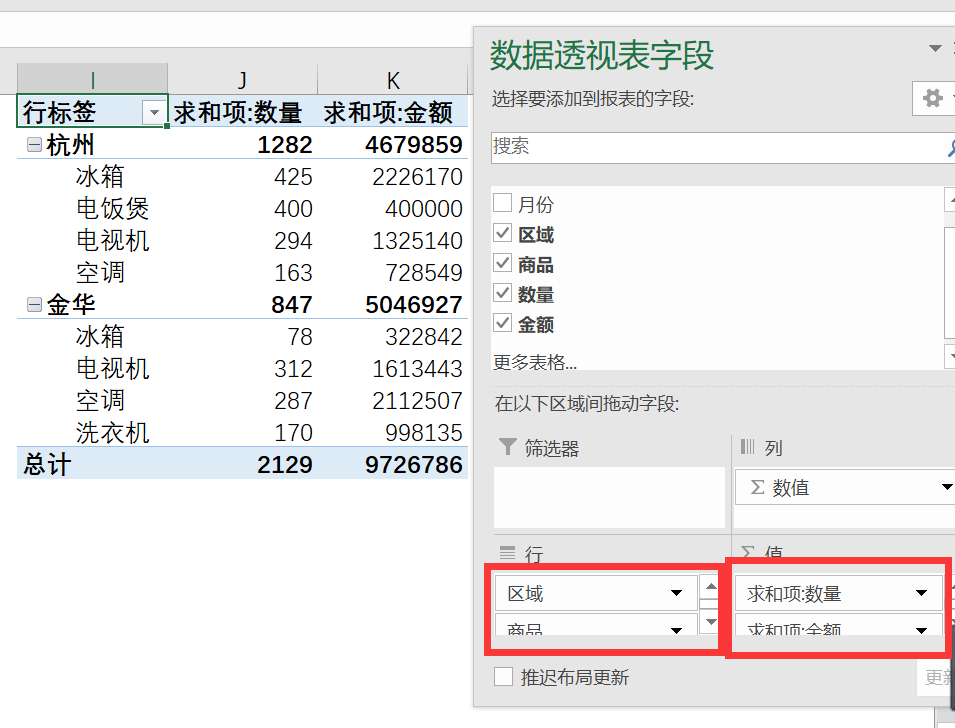Select cell with value 998135
This screenshot has width=955, height=728.
(423, 433)
